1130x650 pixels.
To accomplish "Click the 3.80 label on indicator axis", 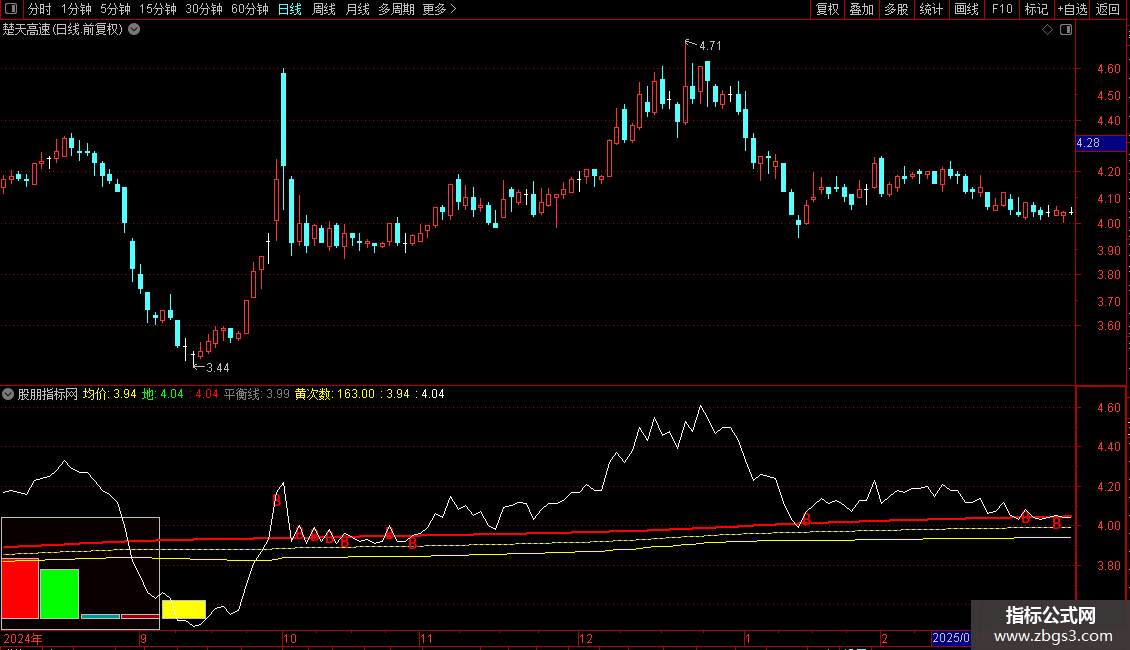I will coord(1108,566).
